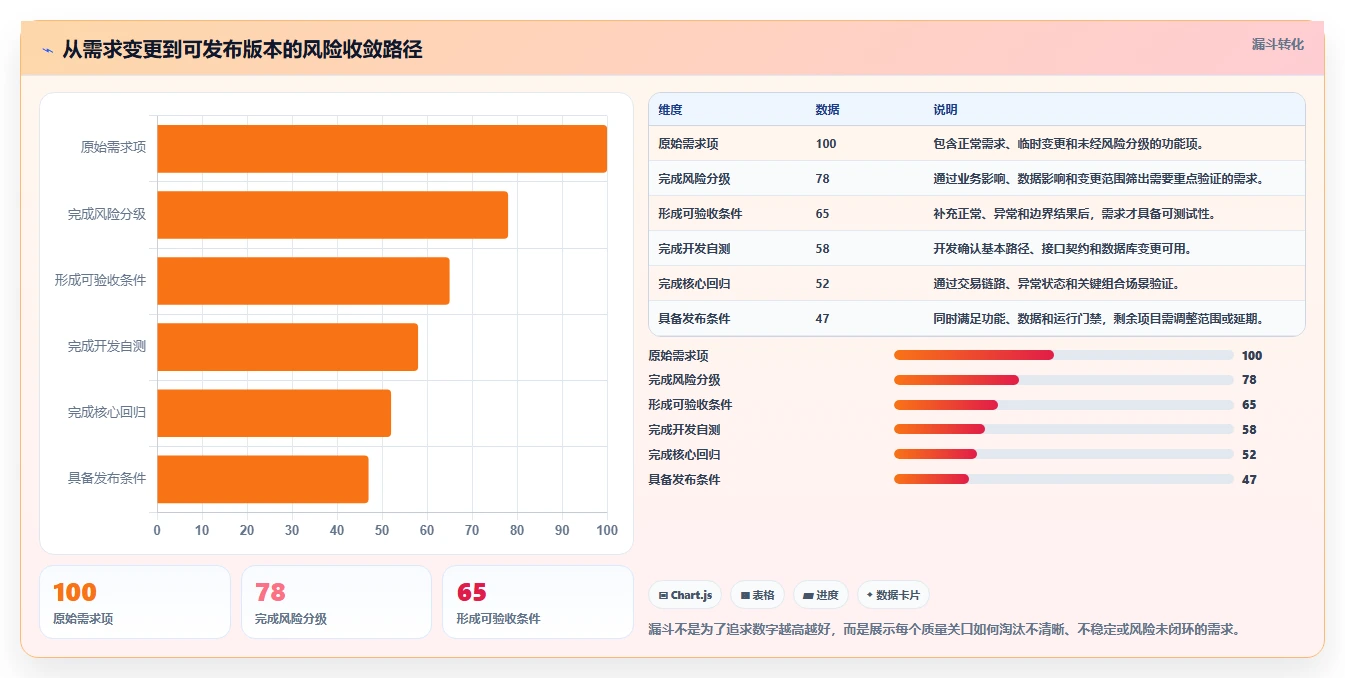Click the progress value 52 beside 完成核心回归
Viewport: 1345px width, 678px height.
click(1249, 455)
